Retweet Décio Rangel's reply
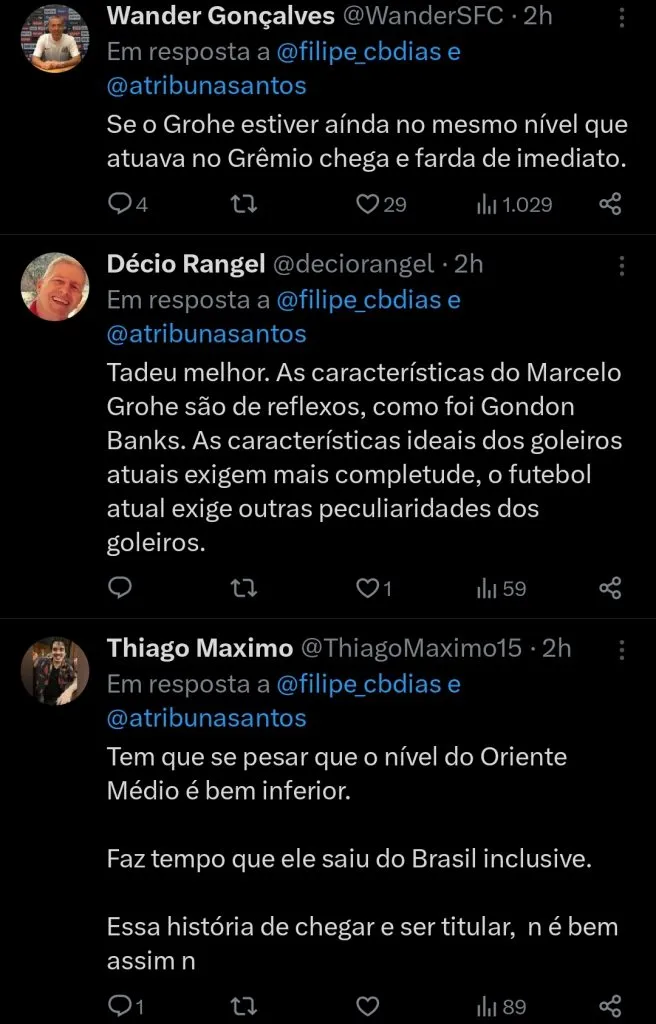 [243, 589]
